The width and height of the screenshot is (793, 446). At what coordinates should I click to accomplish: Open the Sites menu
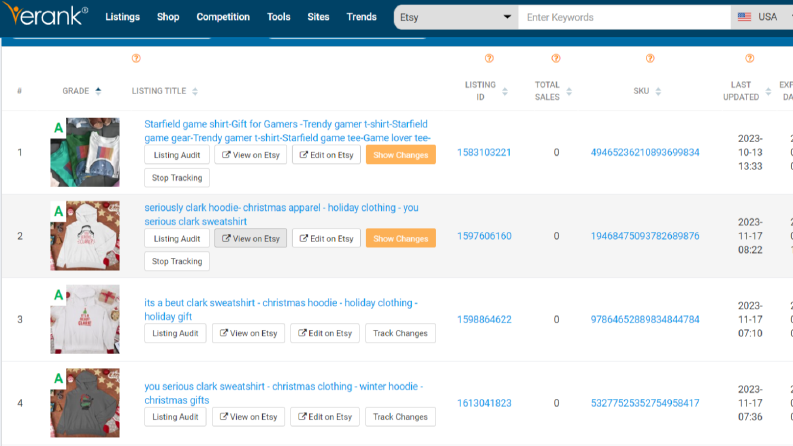pos(318,17)
